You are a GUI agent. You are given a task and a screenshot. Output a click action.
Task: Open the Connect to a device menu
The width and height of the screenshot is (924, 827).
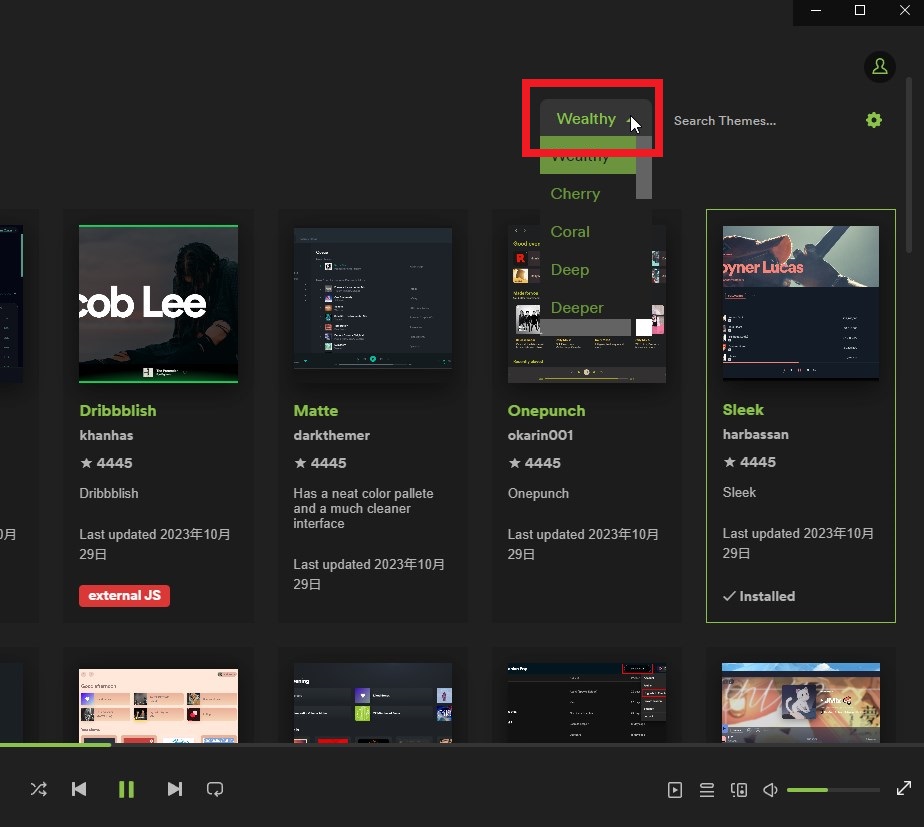tap(739, 789)
